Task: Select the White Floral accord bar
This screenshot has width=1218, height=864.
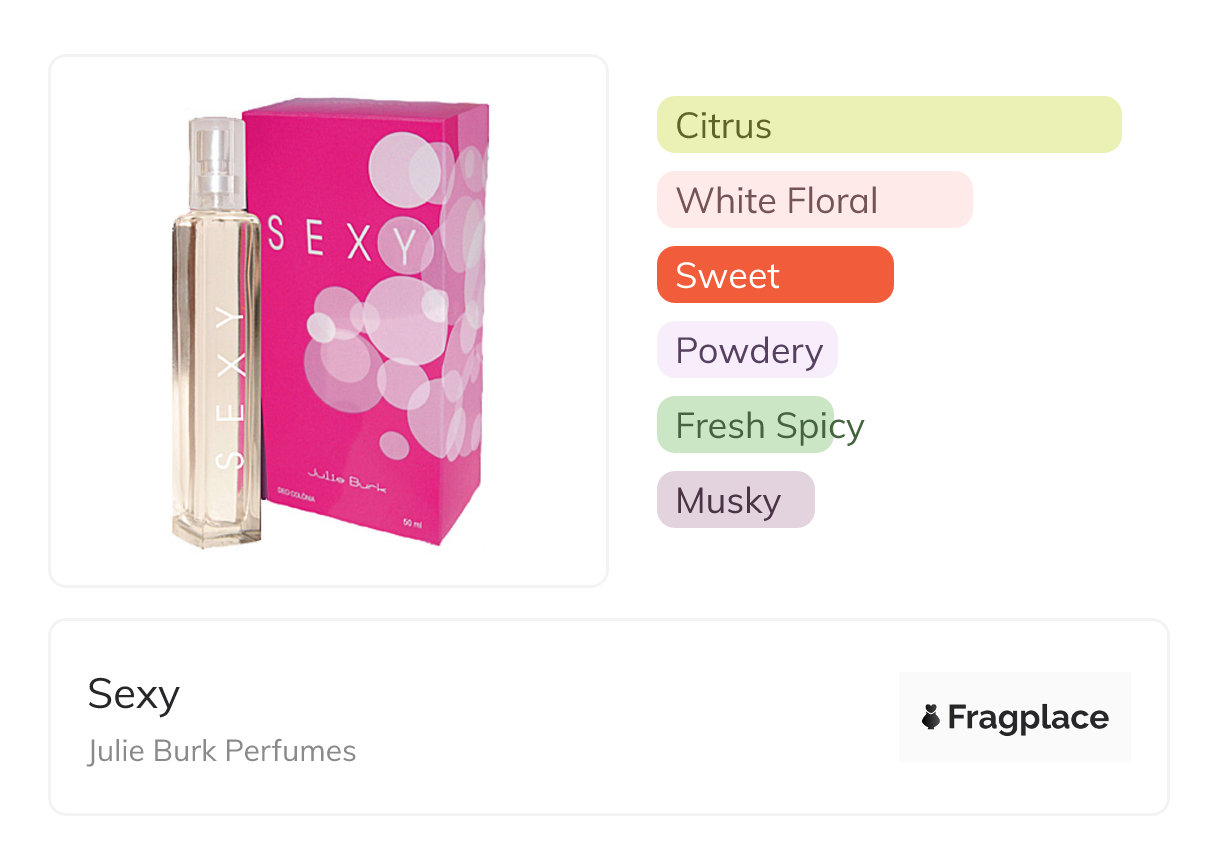Action: 814,200
